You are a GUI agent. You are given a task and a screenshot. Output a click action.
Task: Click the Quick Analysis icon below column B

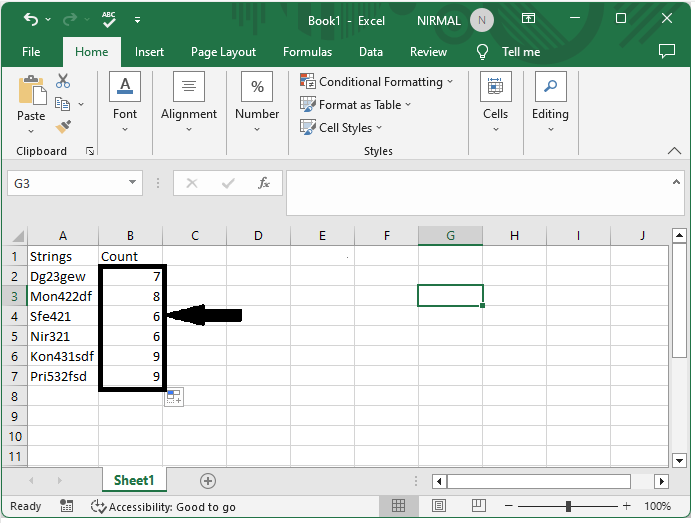[174, 397]
